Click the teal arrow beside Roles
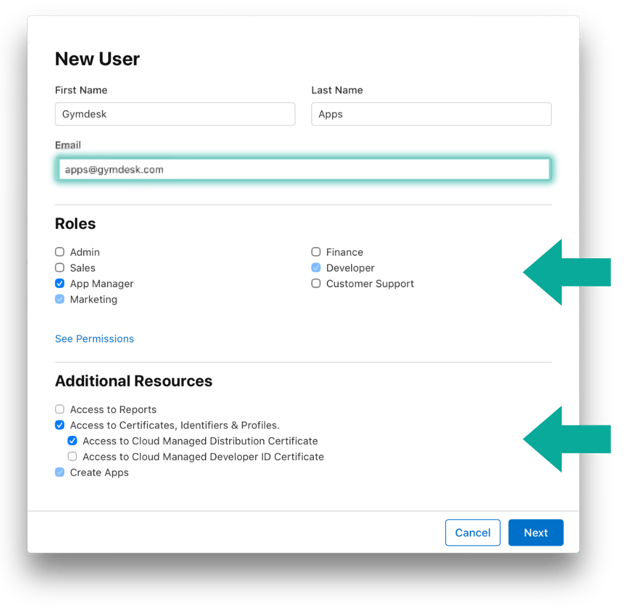Viewport: 629px width, 613px height. tap(566, 272)
